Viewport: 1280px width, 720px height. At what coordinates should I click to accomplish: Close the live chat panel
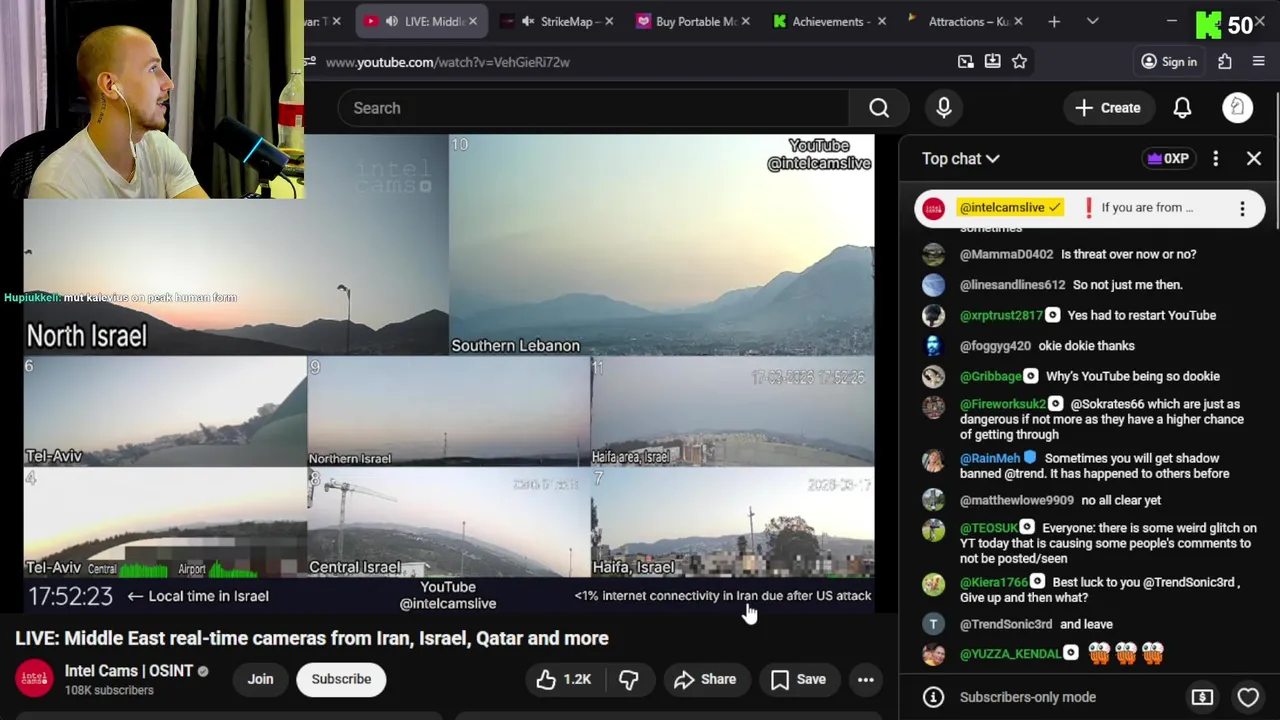click(x=1254, y=159)
